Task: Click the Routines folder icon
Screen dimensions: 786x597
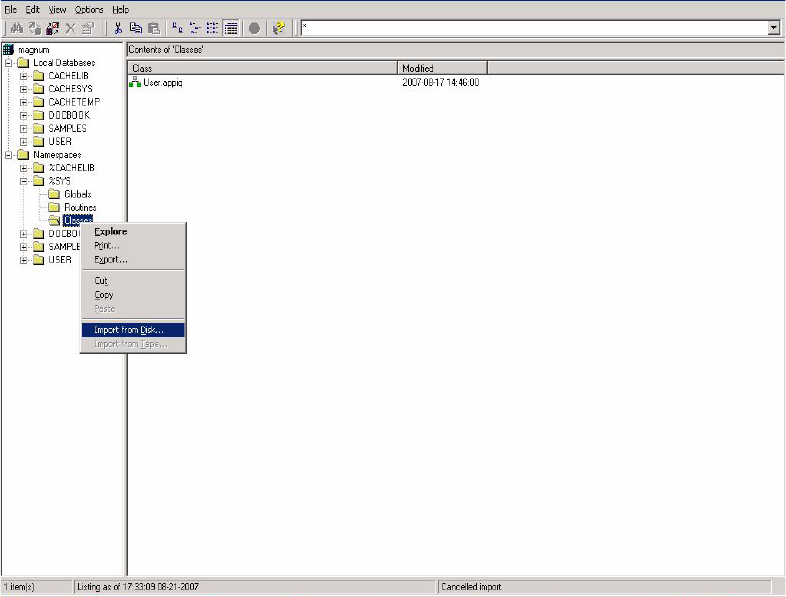Action: [x=54, y=207]
